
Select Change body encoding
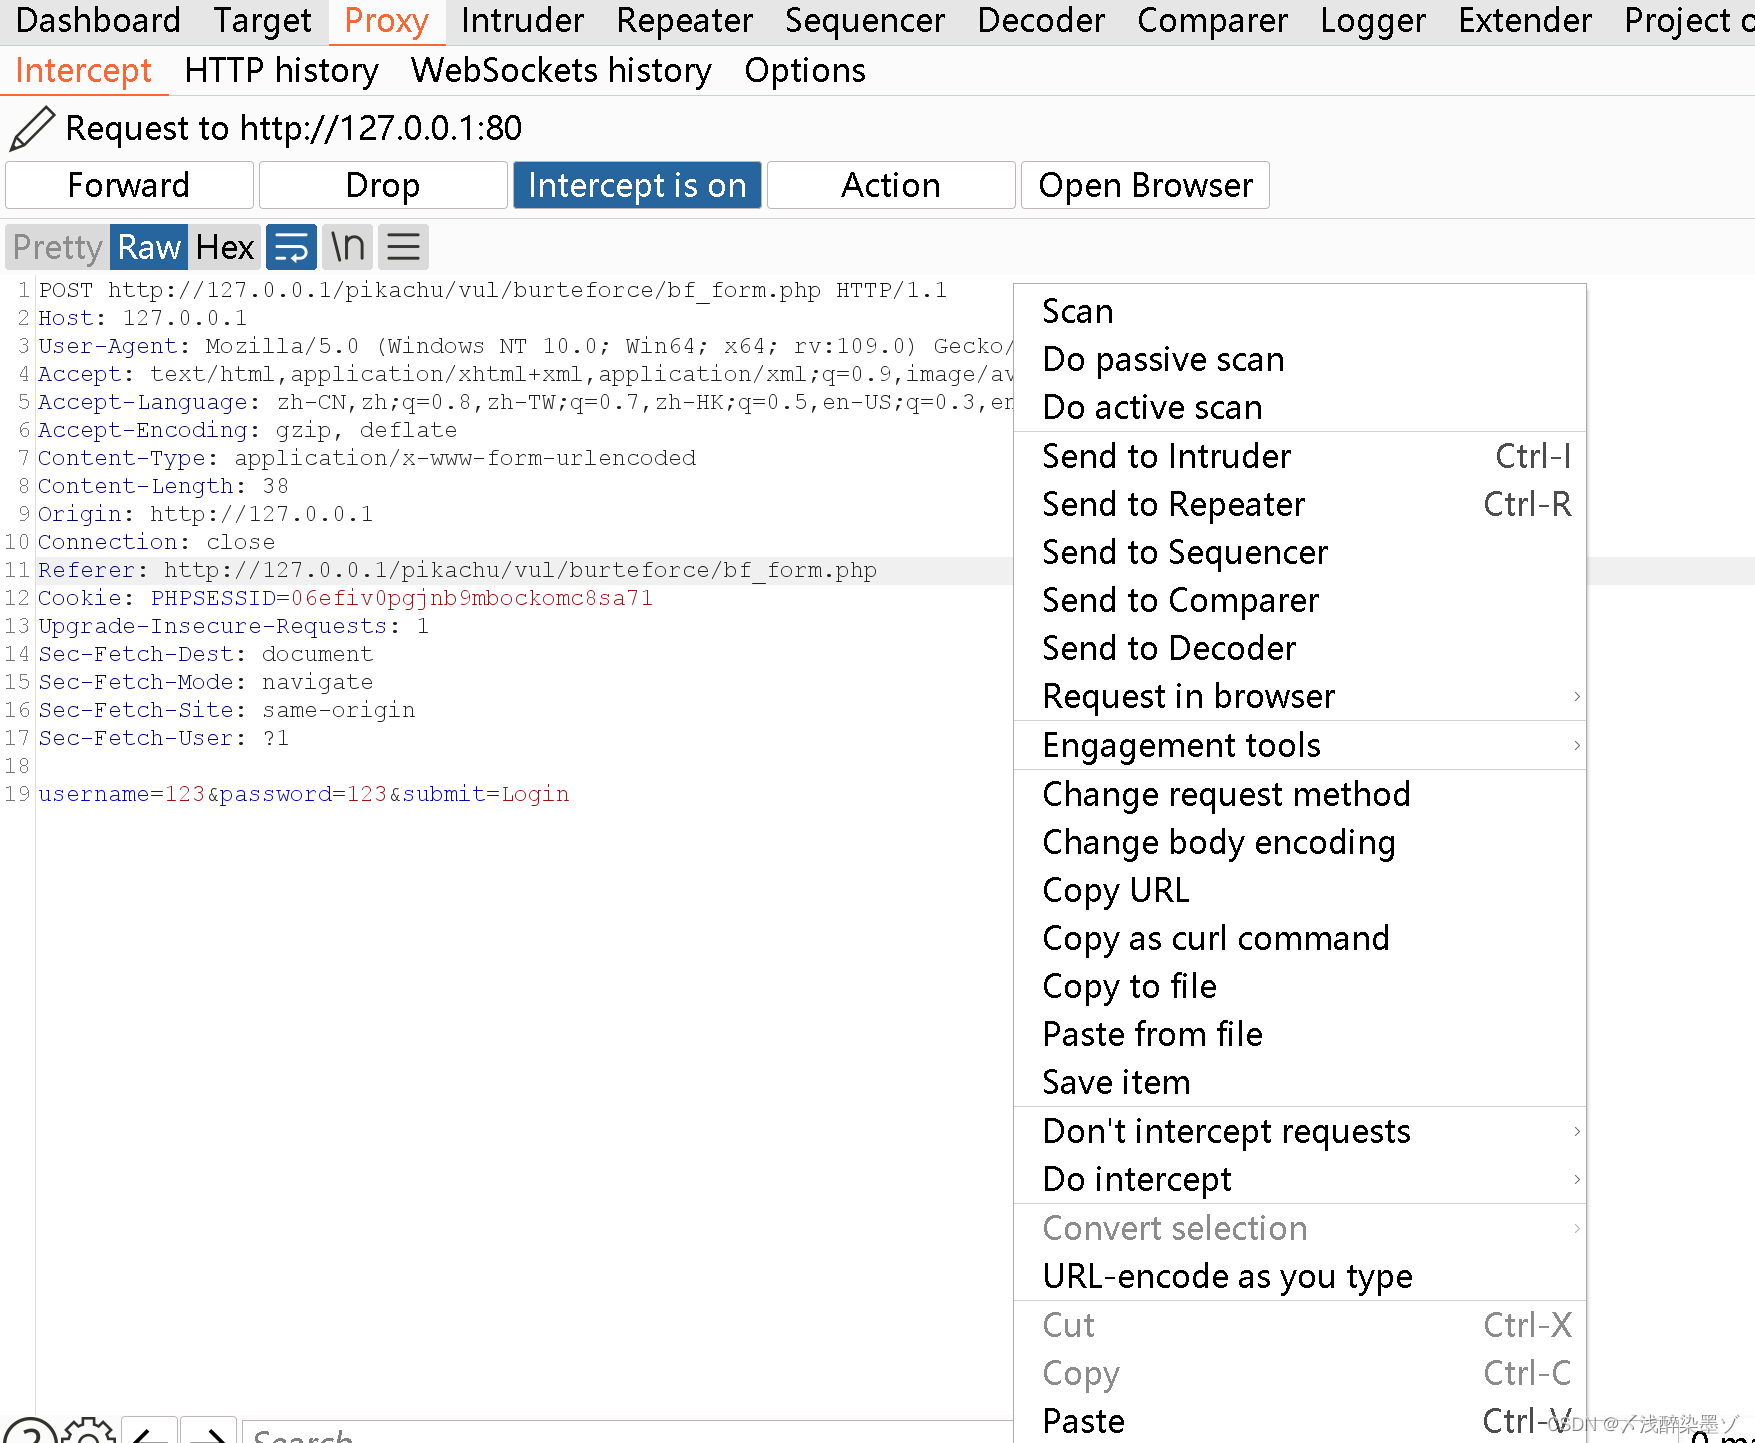1300,842
